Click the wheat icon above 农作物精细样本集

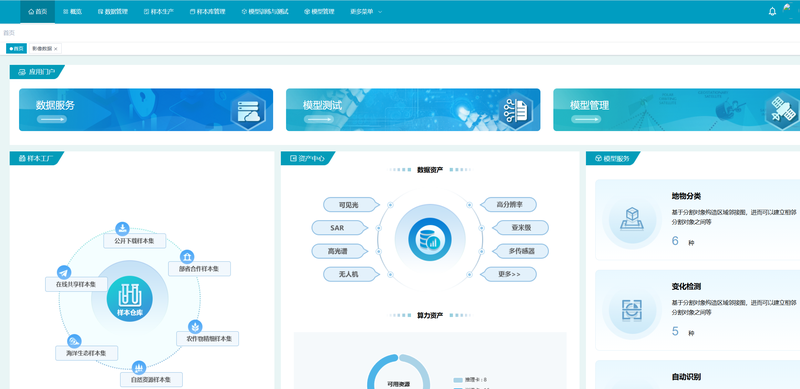point(195,327)
